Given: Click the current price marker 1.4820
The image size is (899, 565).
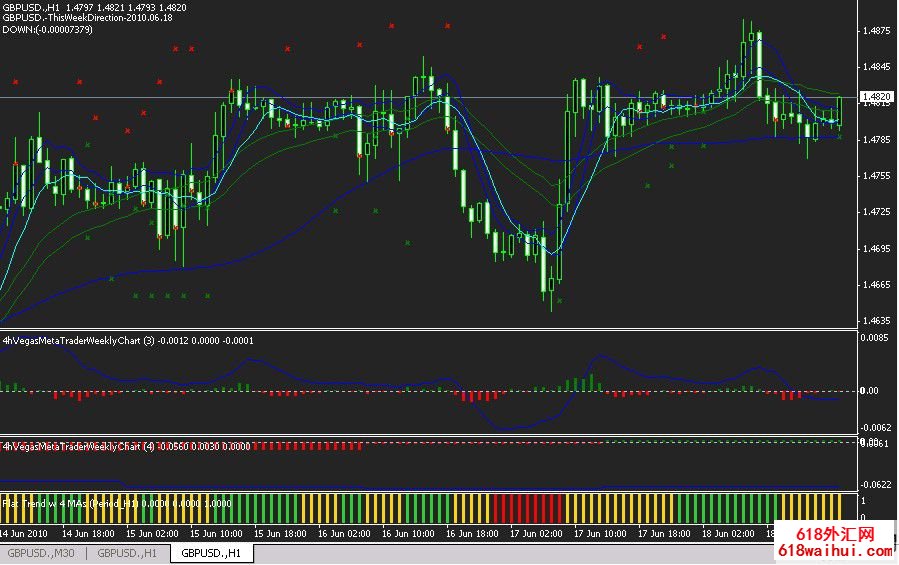Looking at the screenshot, I should pyautogui.click(x=877, y=97).
